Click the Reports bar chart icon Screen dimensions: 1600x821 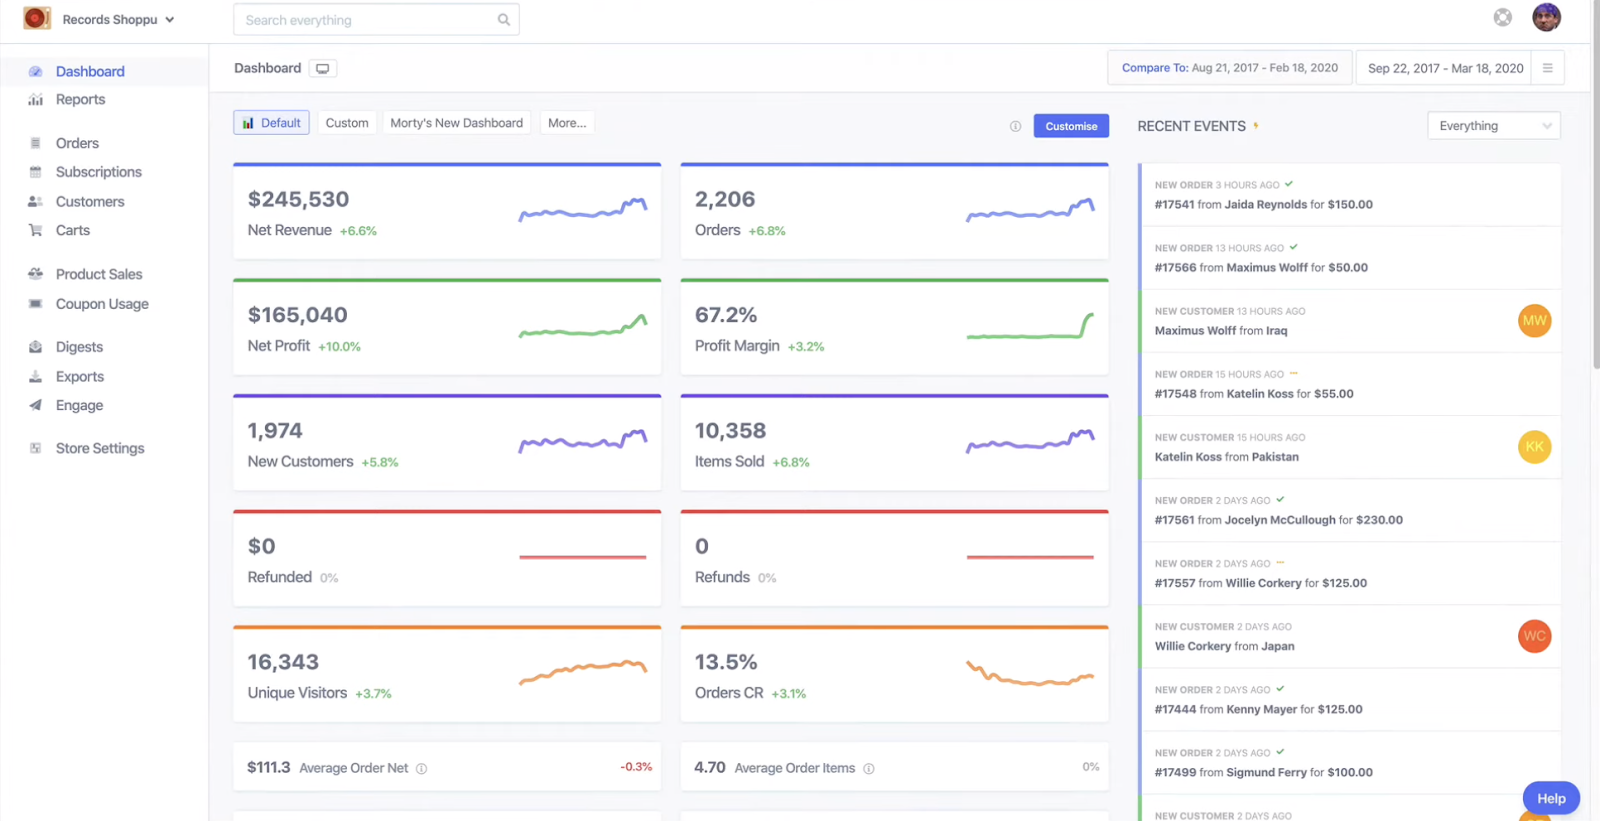(36, 100)
